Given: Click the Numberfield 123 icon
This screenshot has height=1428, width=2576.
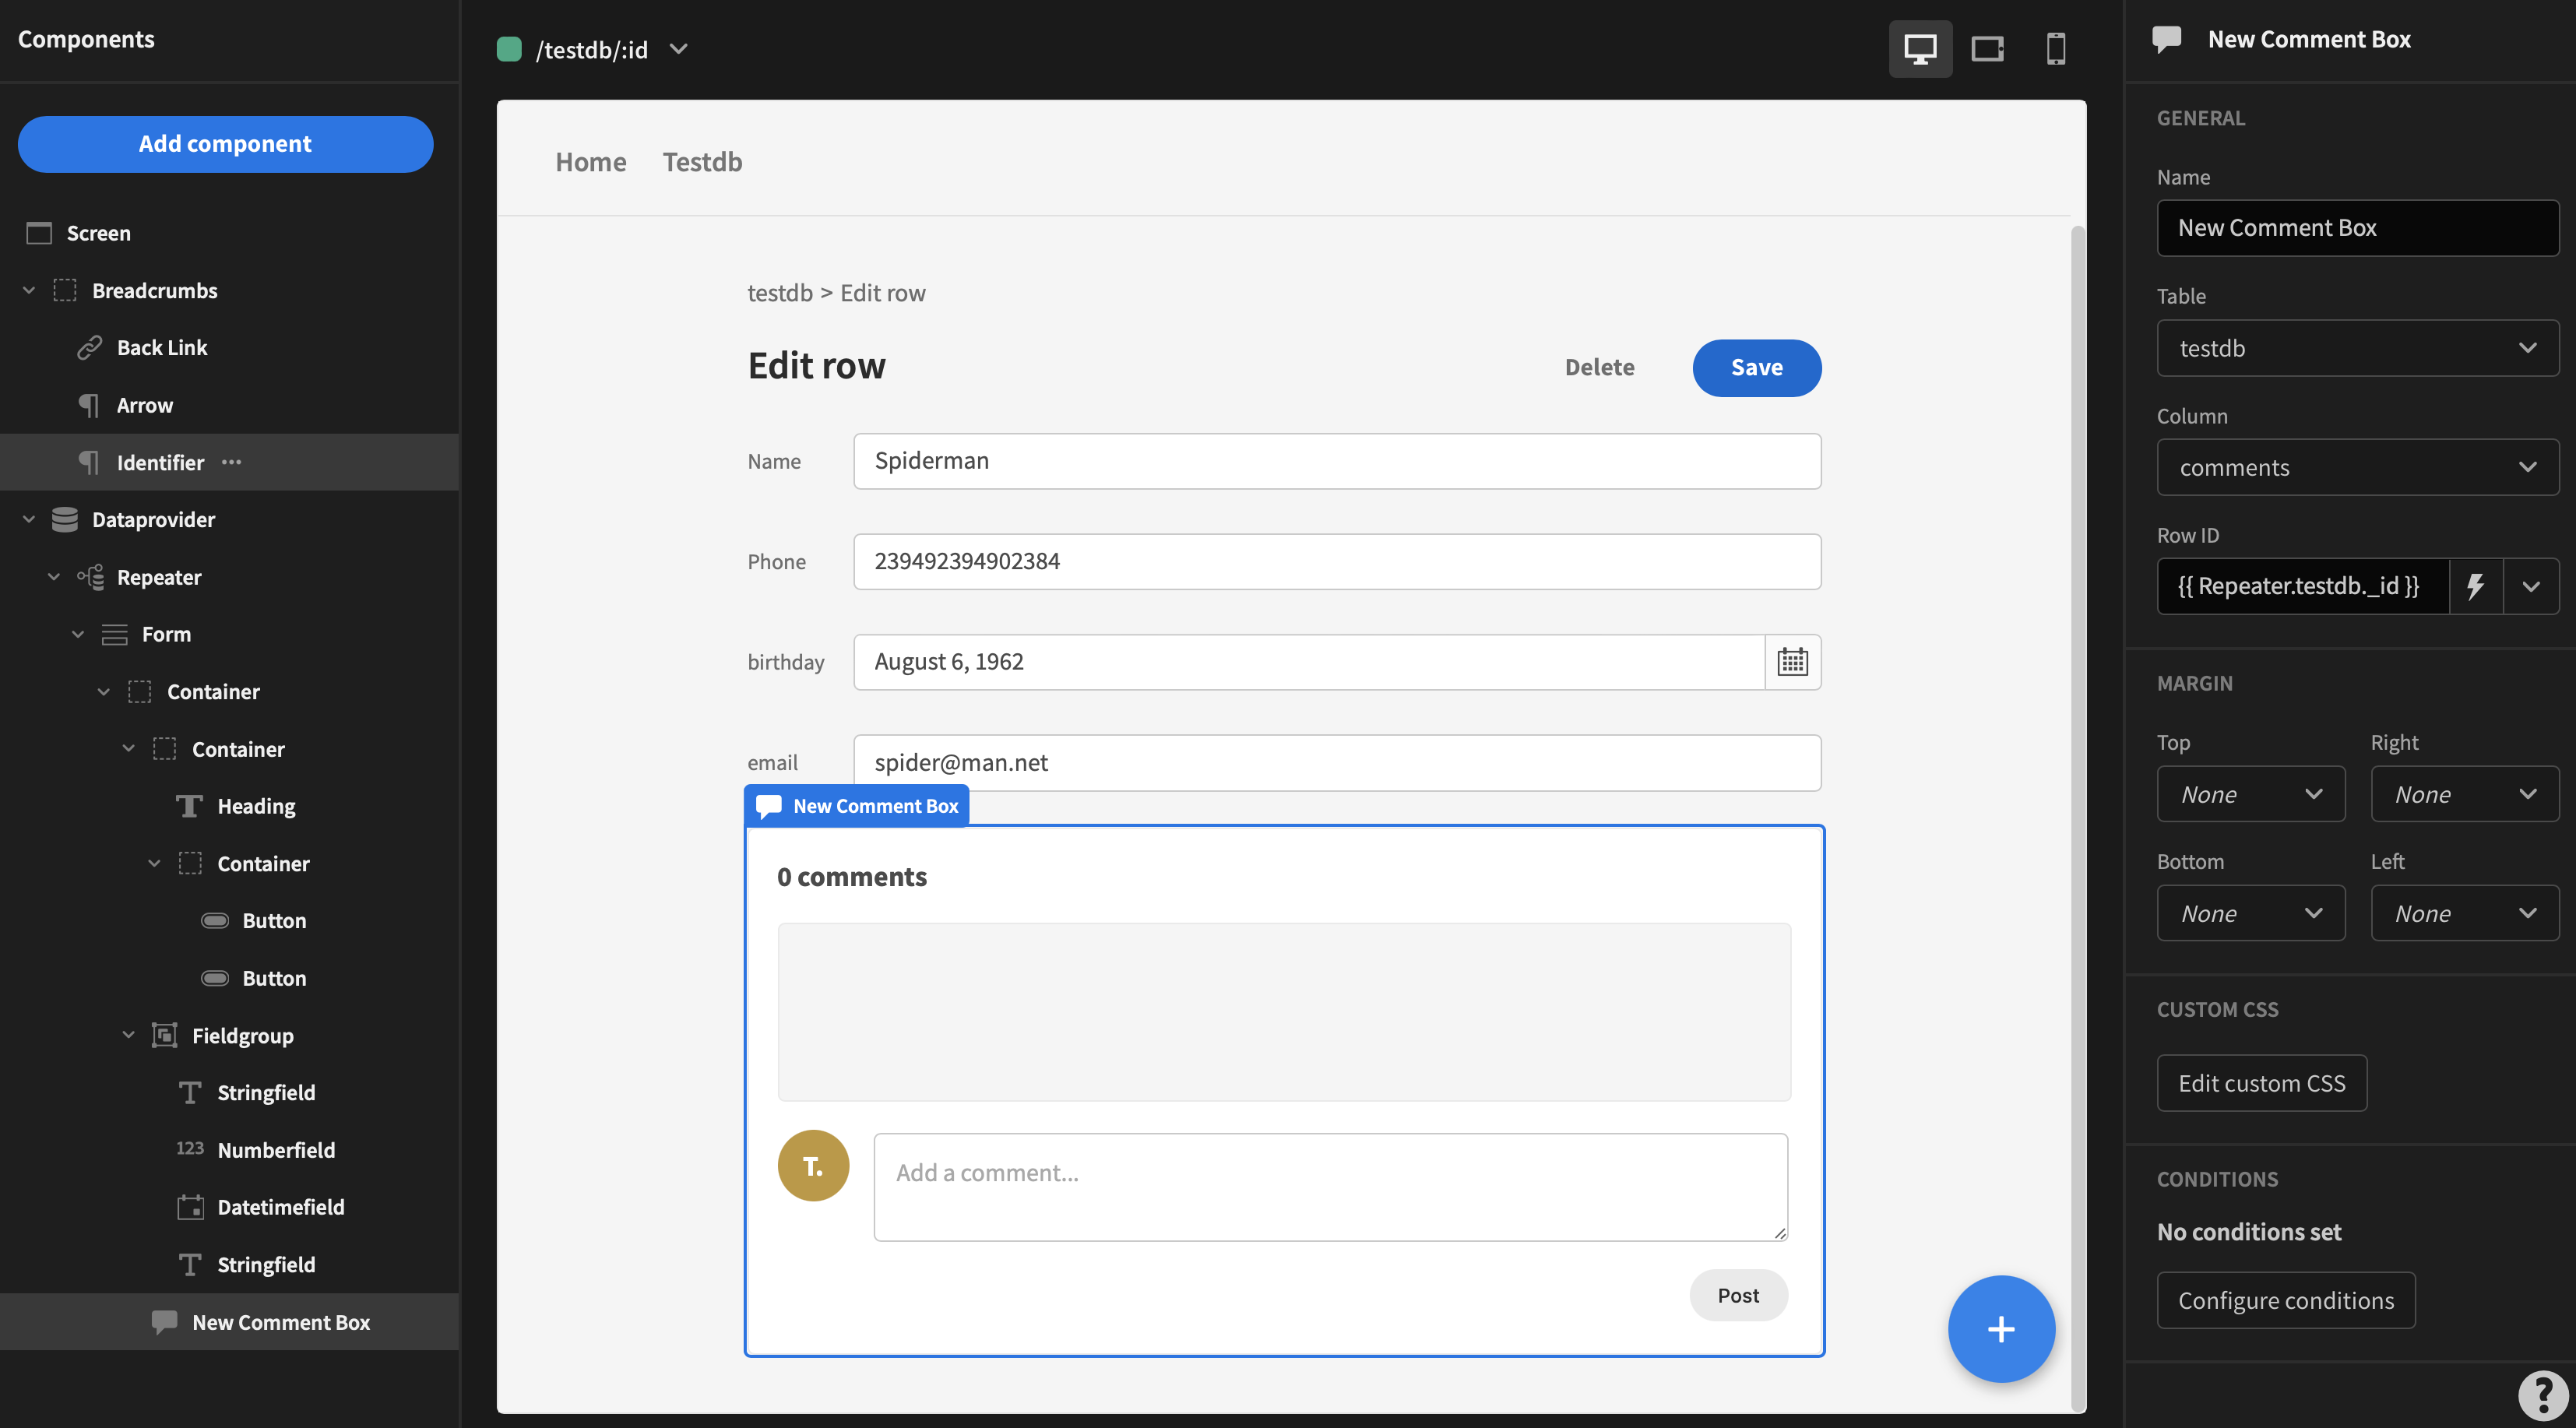Looking at the screenshot, I should tap(189, 1148).
